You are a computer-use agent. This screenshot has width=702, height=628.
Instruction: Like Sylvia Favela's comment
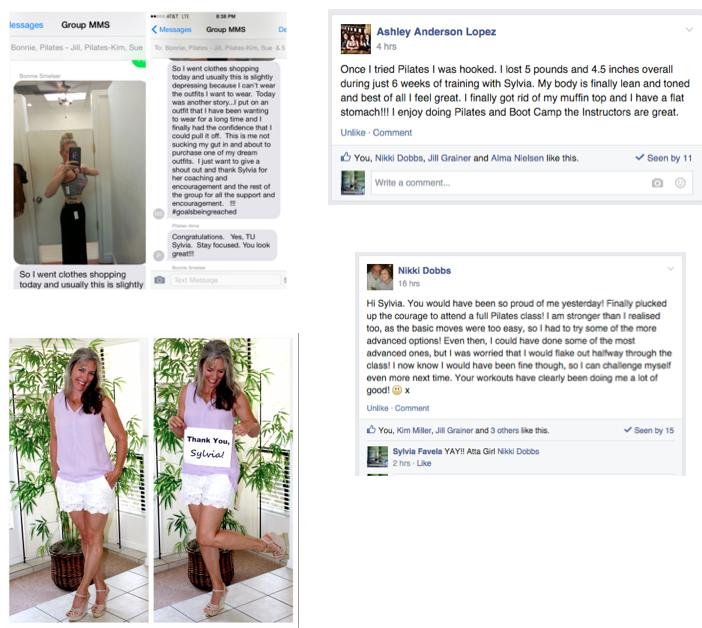(424, 463)
